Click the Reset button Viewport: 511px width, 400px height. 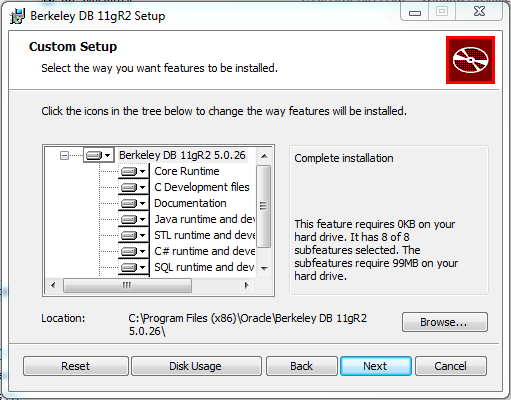point(76,366)
